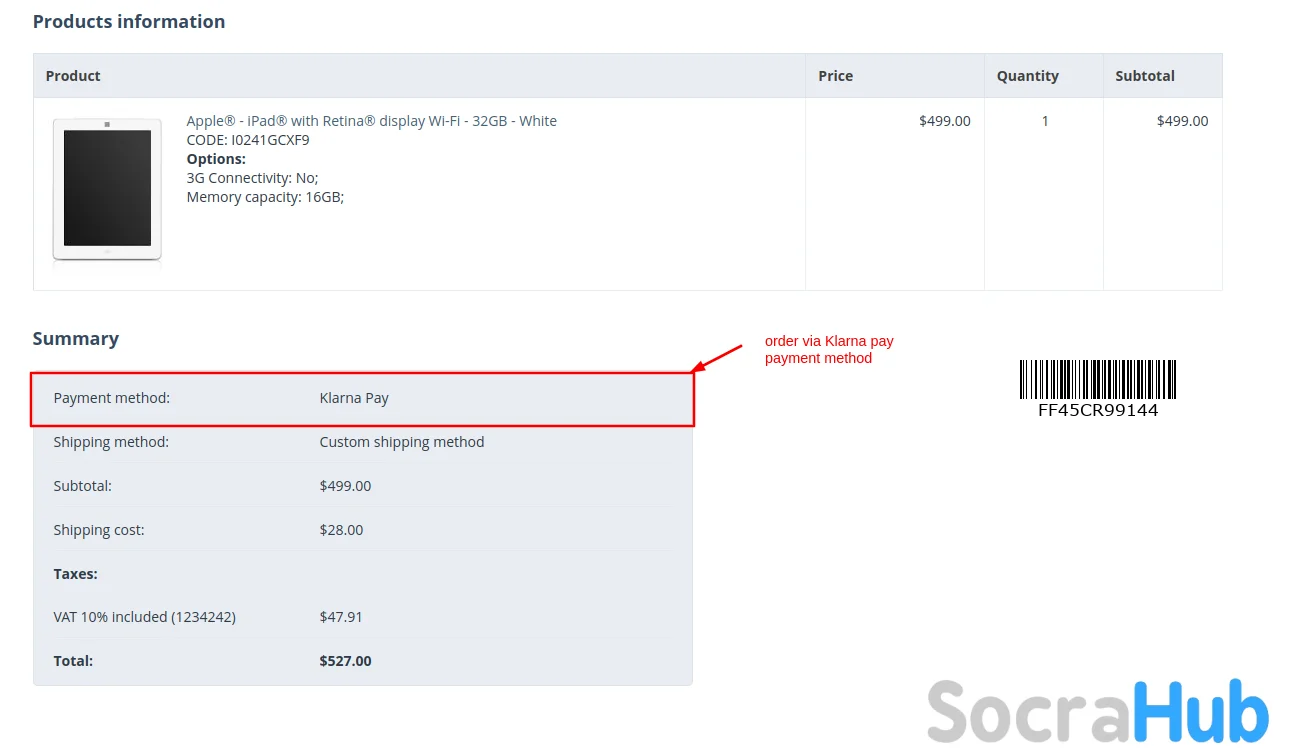Click the $47.91 VAT amount
This screenshot has height=748, width=1293.
(341, 617)
